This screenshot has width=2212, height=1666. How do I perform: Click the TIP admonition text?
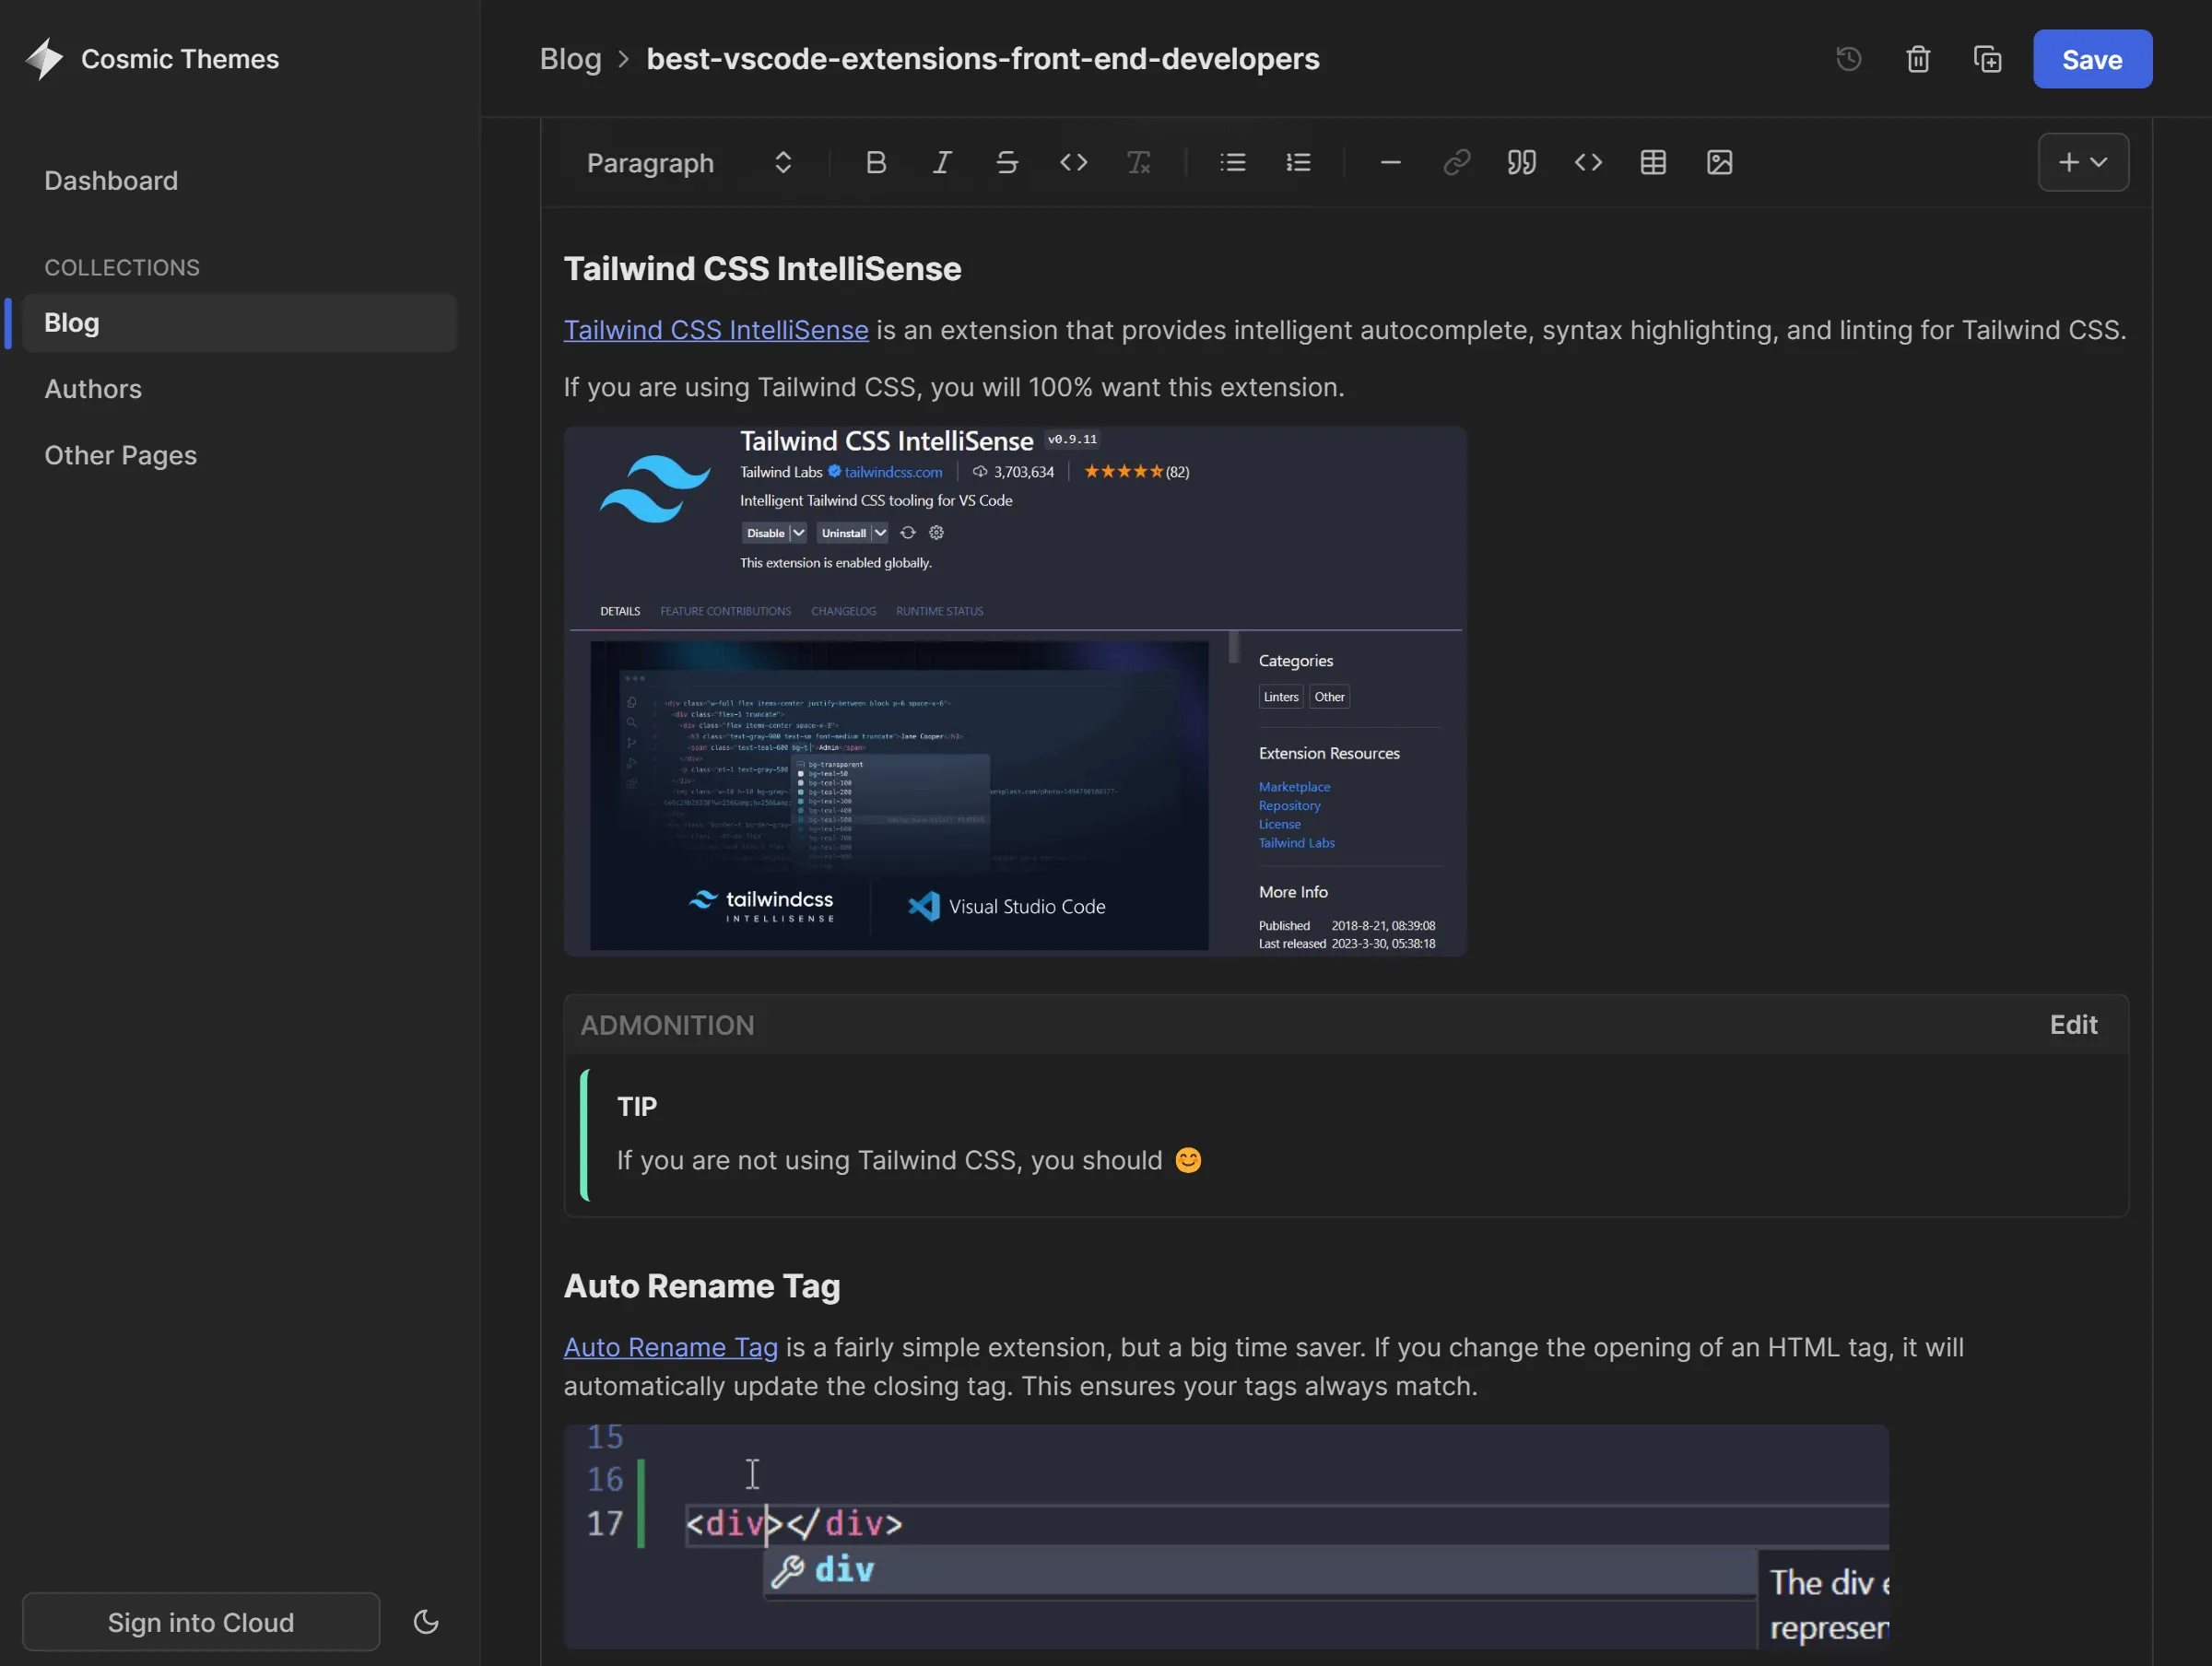[909, 1161]
